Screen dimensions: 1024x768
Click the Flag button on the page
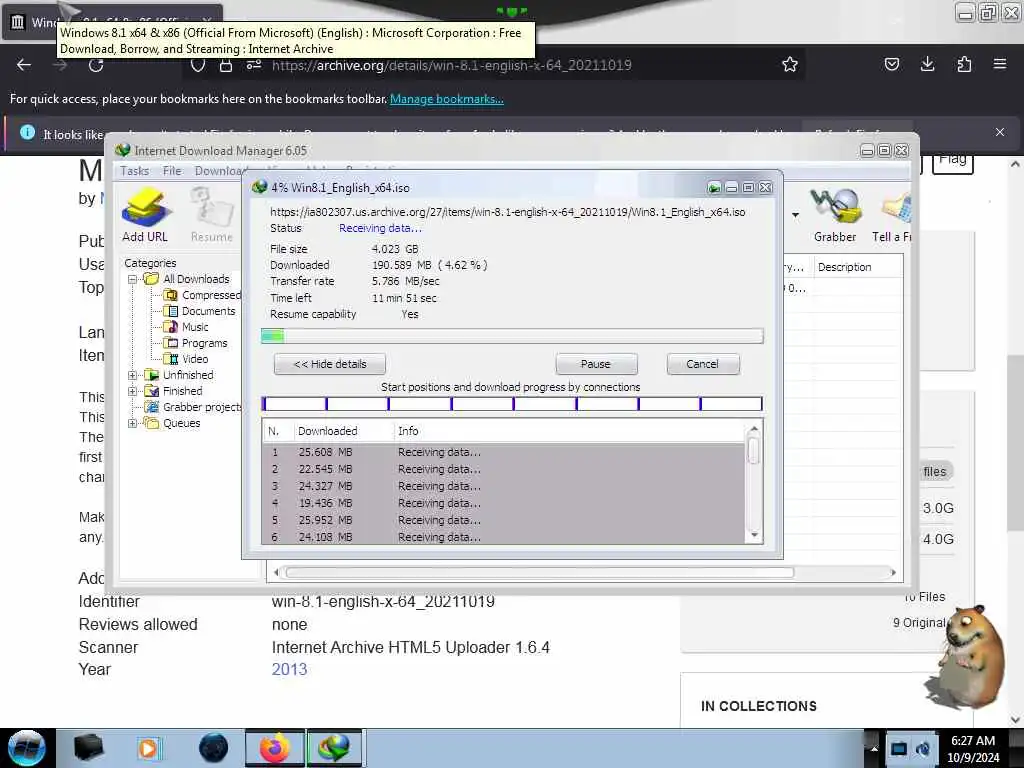(x=953, y=162)
